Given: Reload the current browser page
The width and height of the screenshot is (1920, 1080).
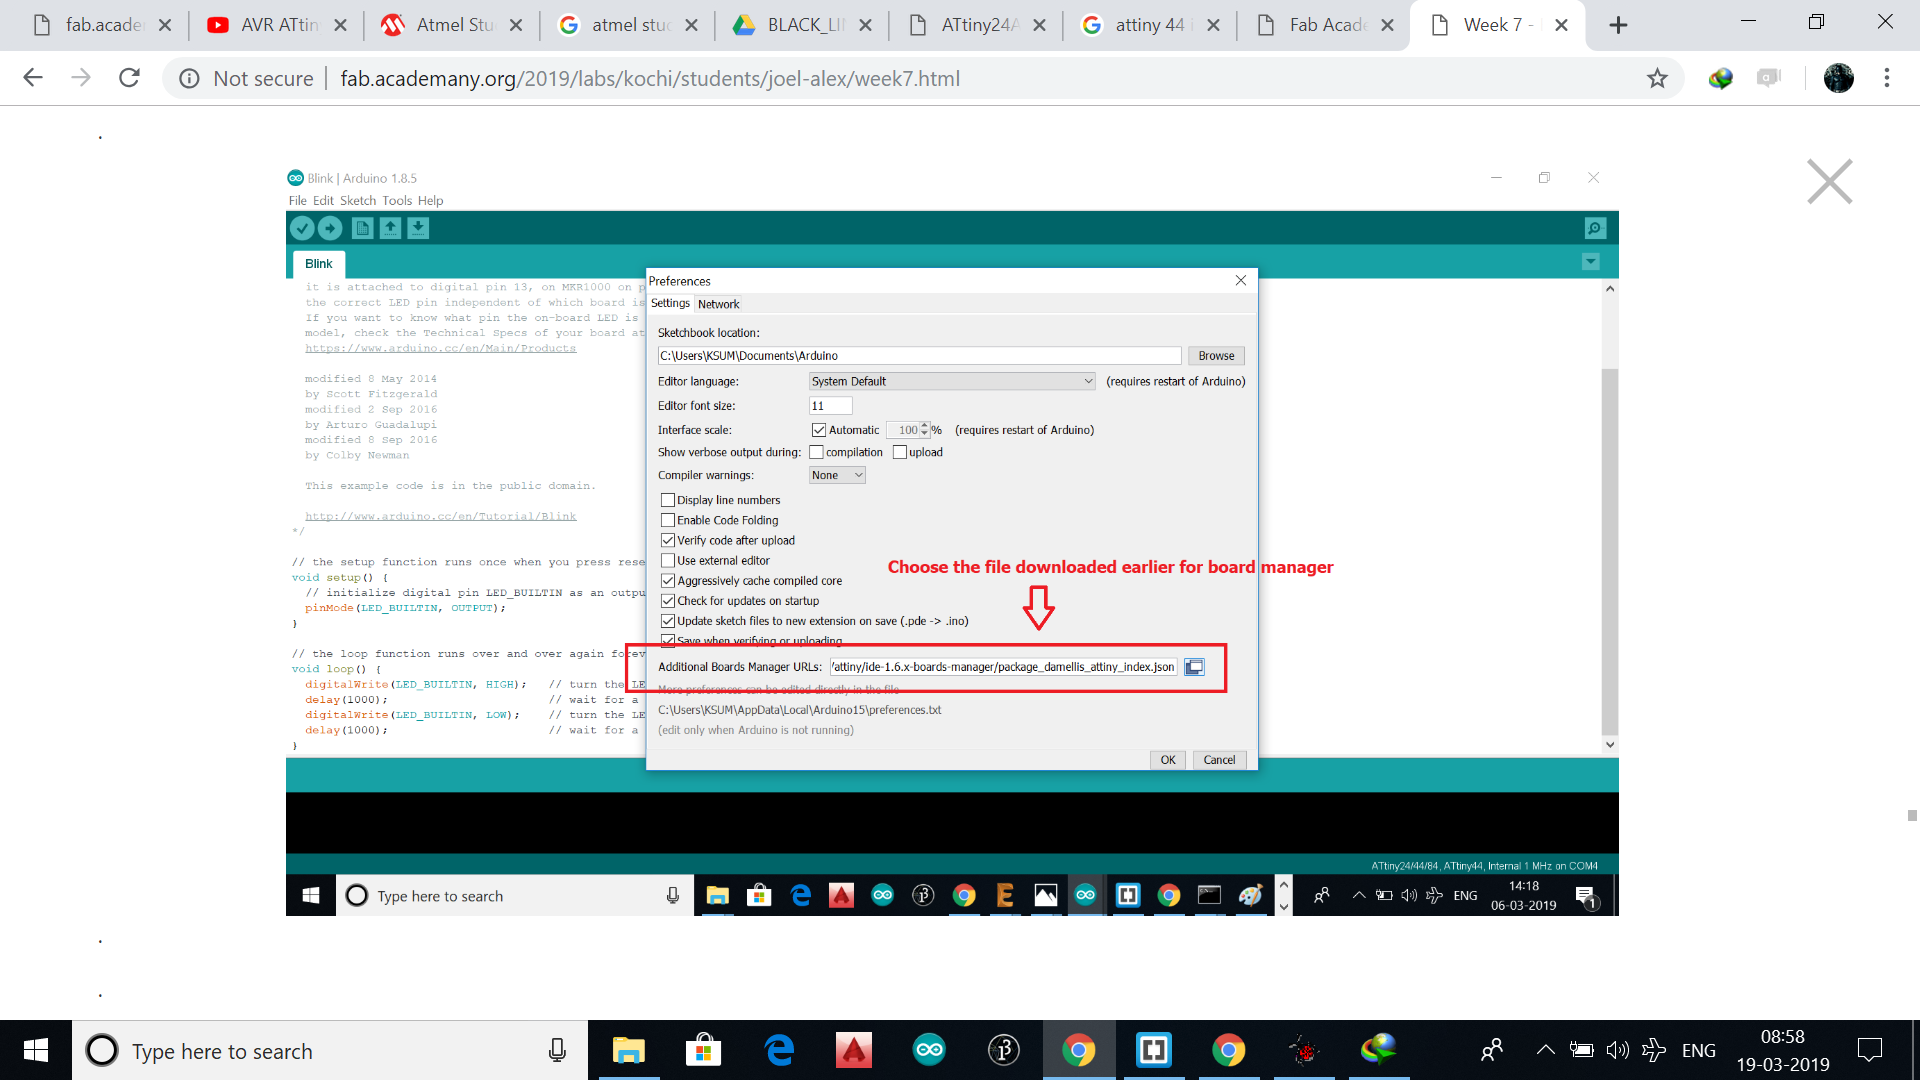Looking at the screenshot, I should [x=129, y=78].
